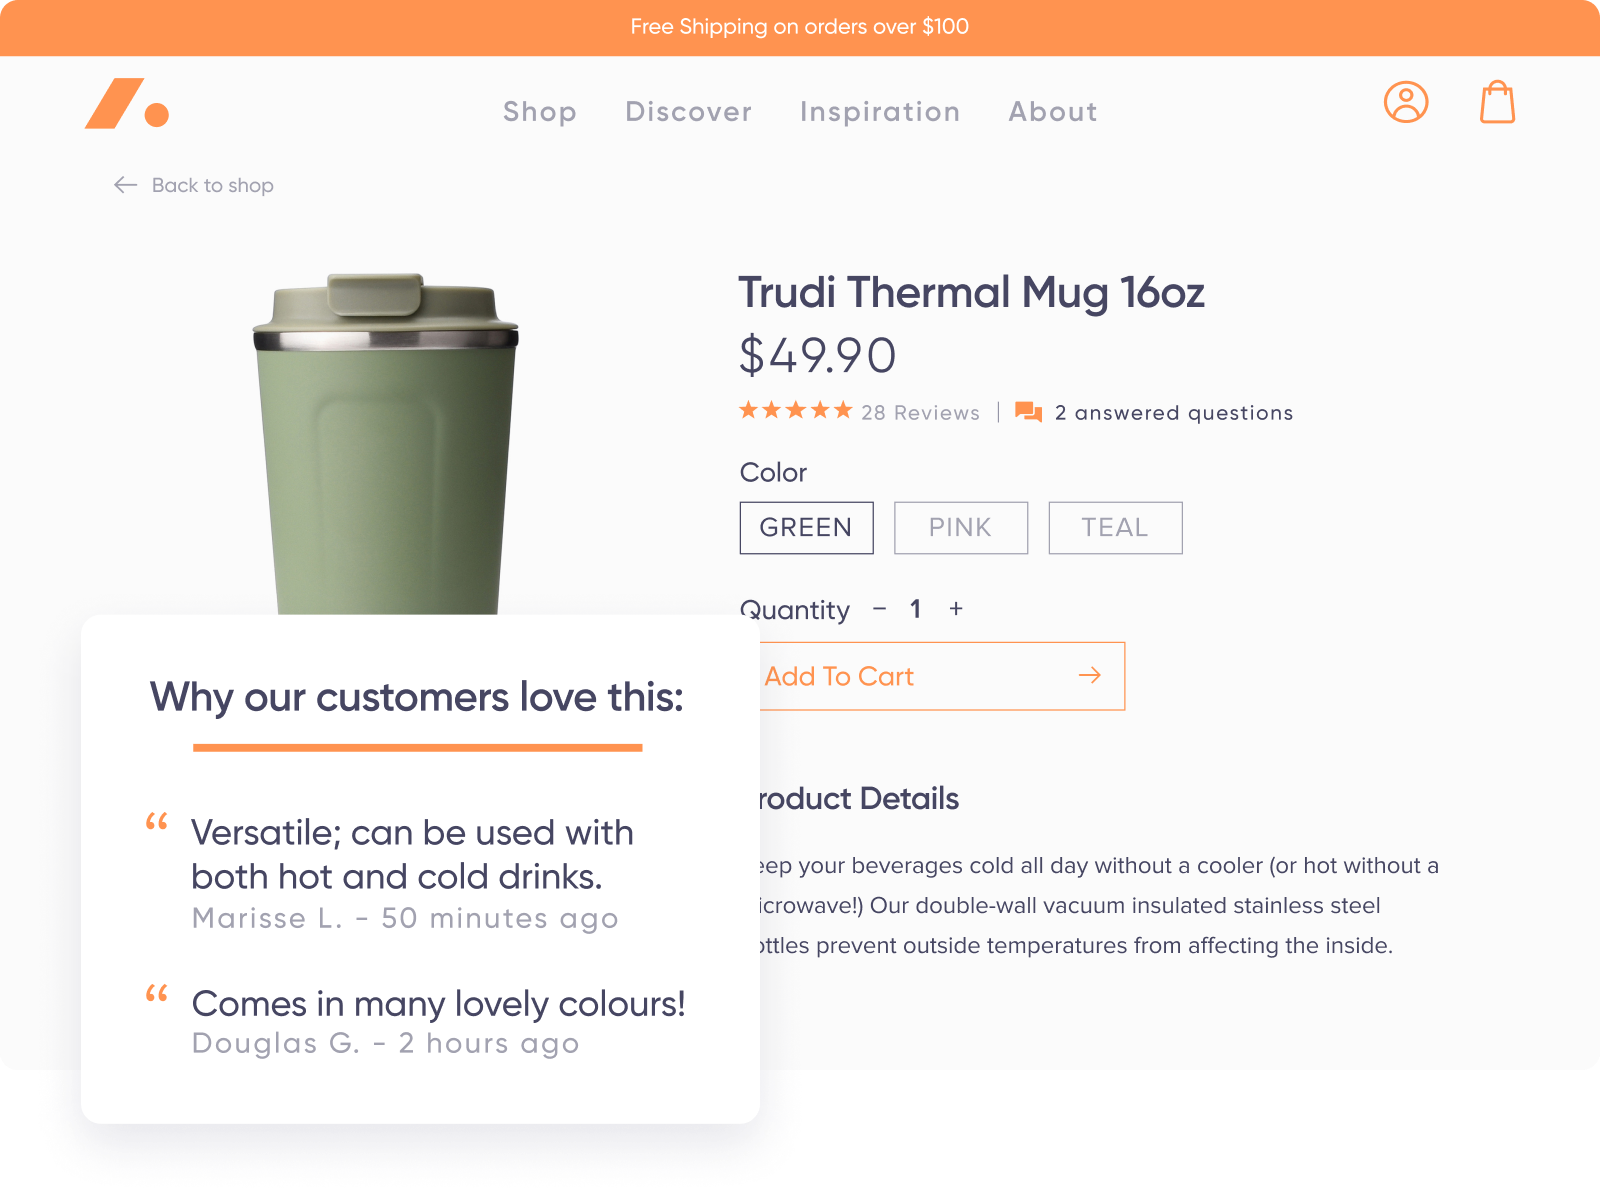Open the Shop menu
1600x1197 pixels.
click(540, 112)
